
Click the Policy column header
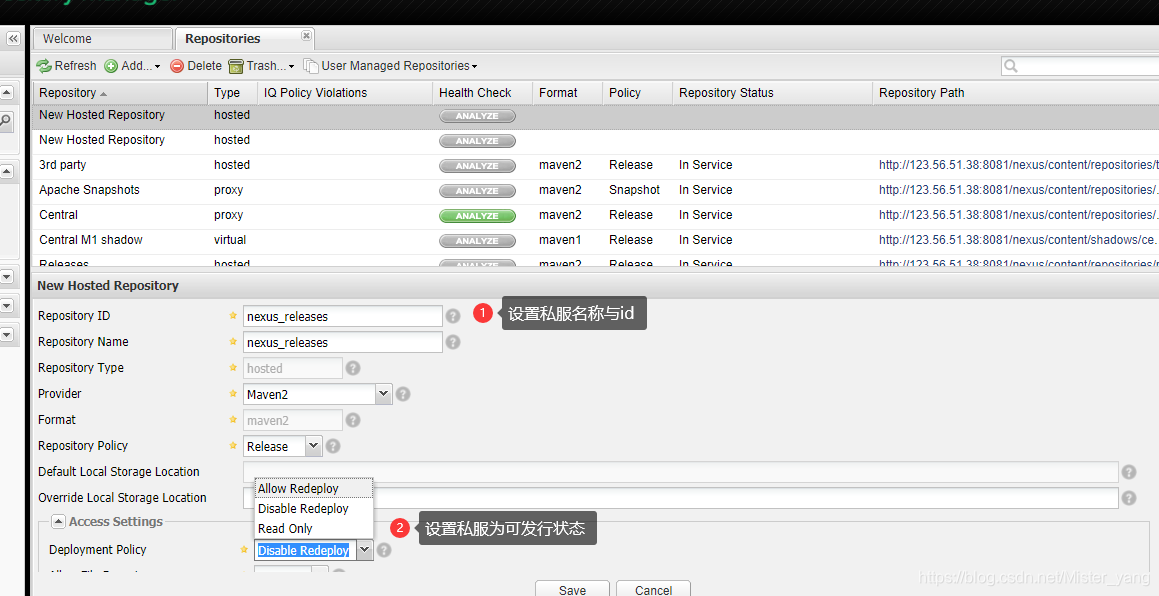click(x=638, y=92)
